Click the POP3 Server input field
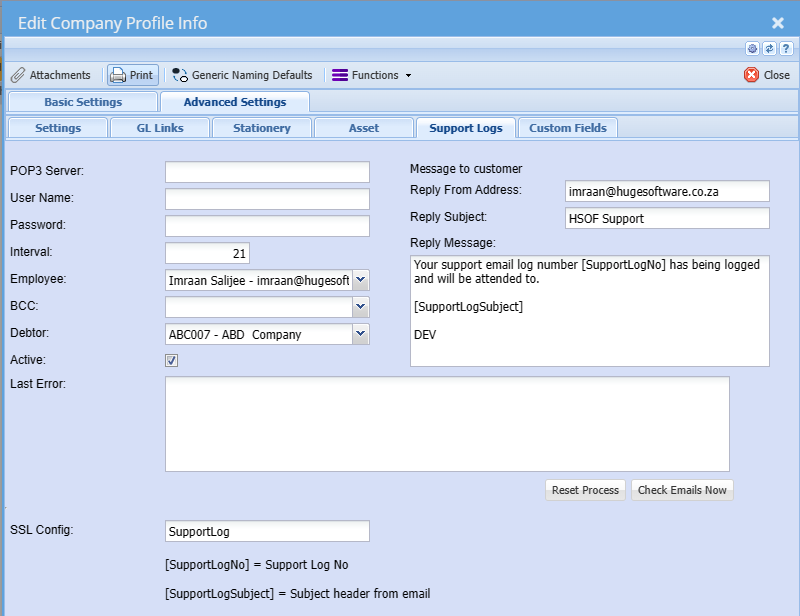This screenshot has height=616, width=800. (267, 172)
